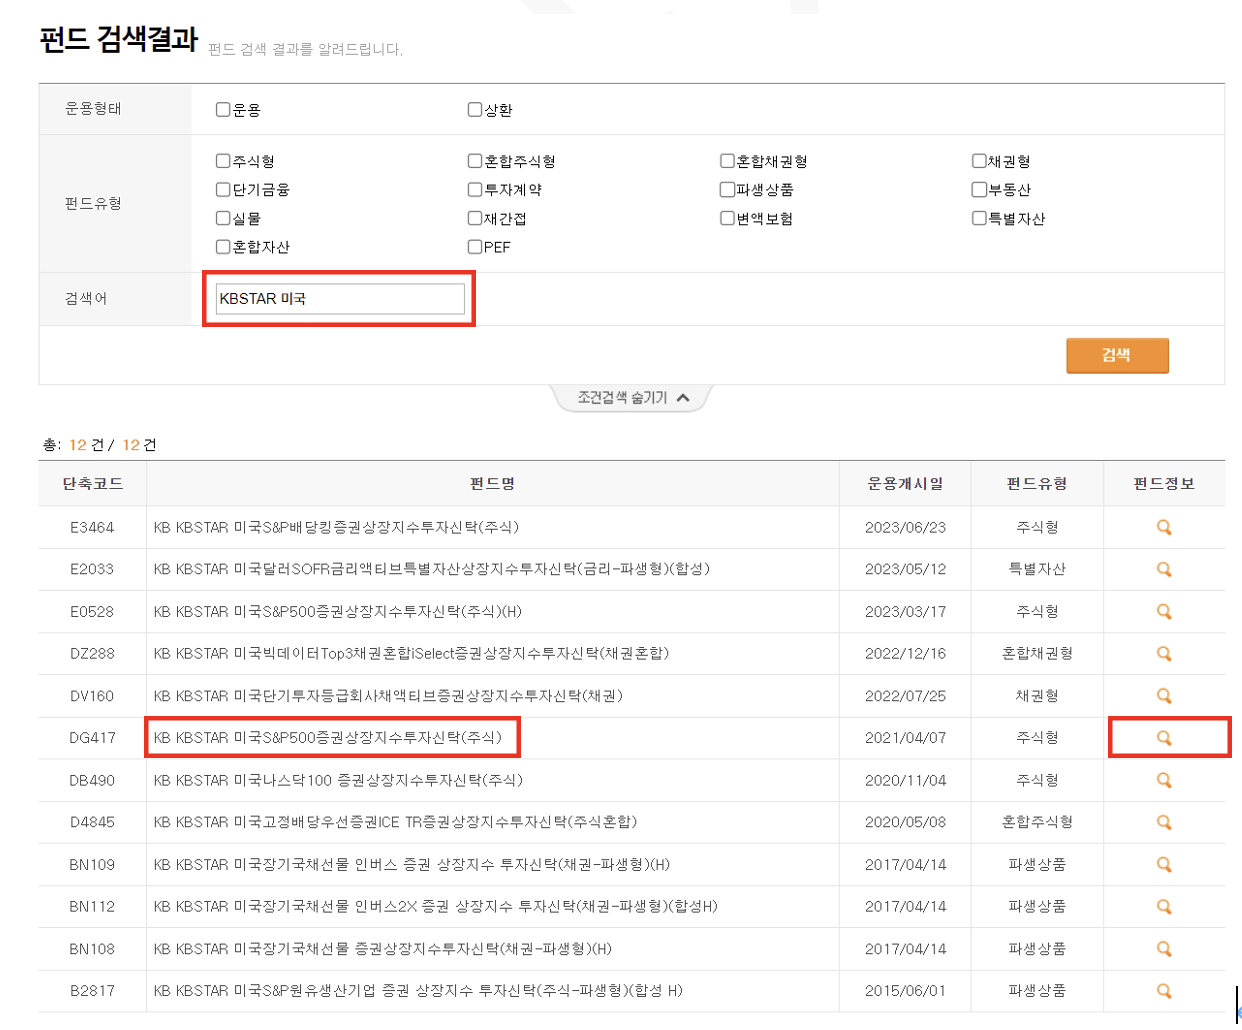1242x1030 pixels.
Task: Open fund info magnifier for E2033 row
Action: [x=1164, y=569]
